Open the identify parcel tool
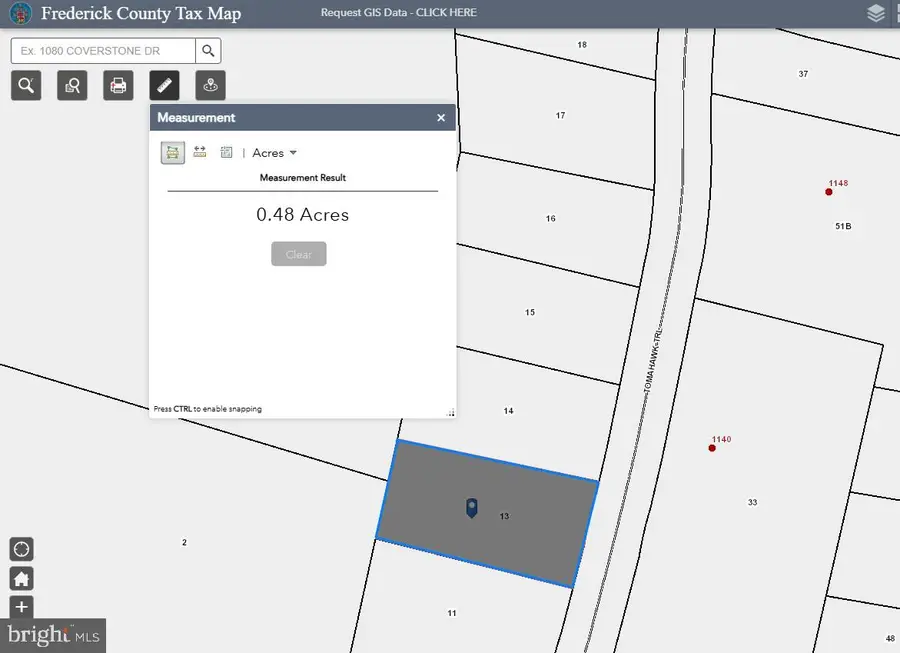900x653 pixels. pos(72,85)
